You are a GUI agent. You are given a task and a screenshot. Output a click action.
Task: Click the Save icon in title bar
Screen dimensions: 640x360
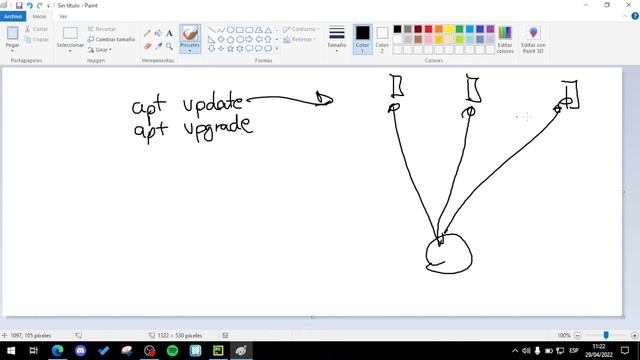(19, 5)
